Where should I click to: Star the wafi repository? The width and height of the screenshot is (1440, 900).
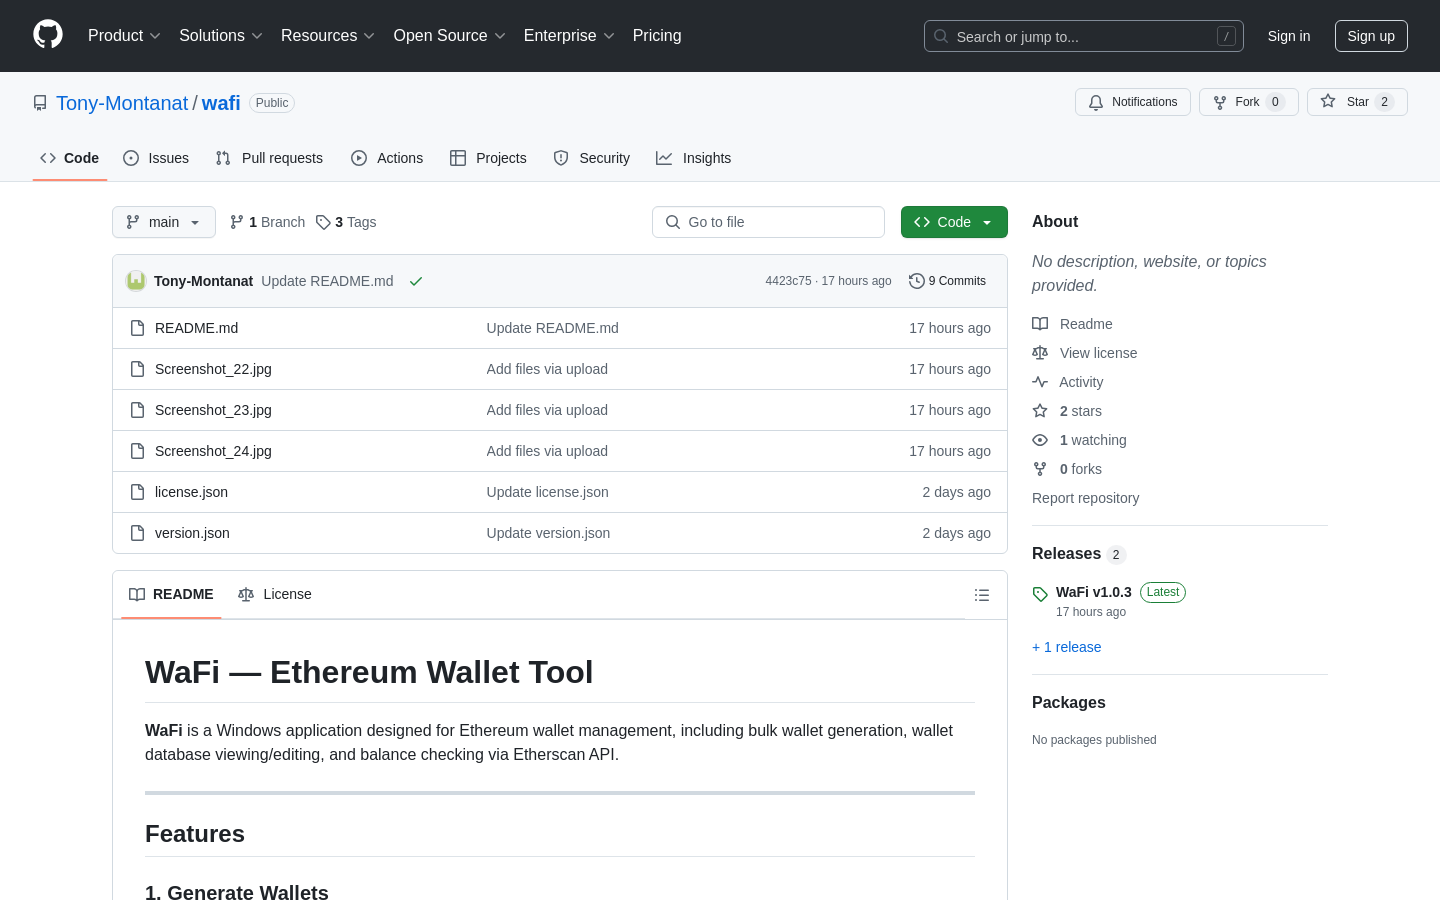[x=1357, y=102]
